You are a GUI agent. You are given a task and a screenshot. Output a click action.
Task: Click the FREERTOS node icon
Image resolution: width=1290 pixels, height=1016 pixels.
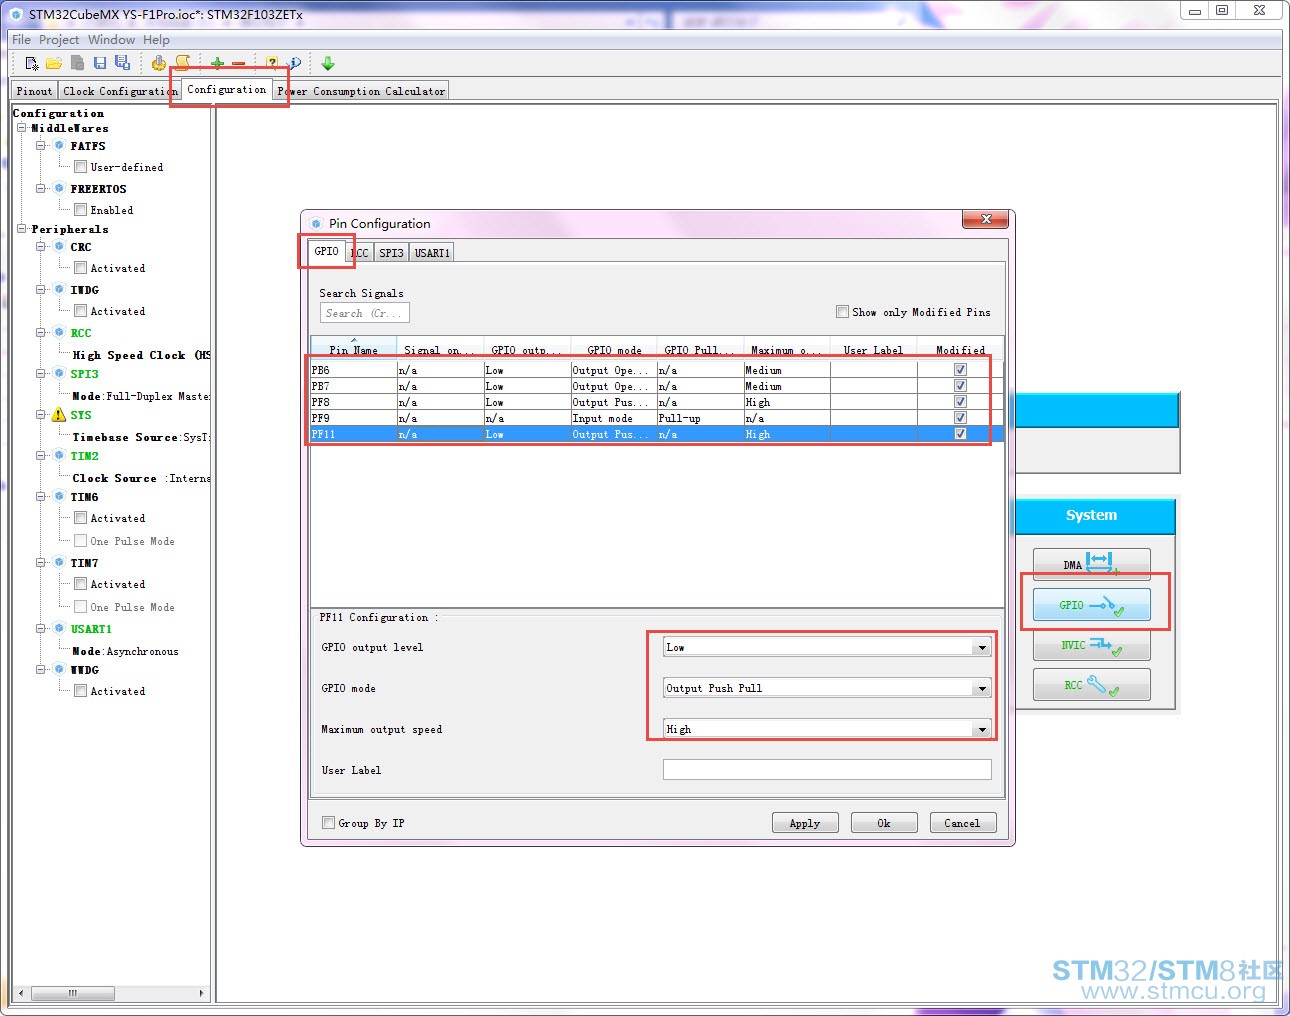pos(59,188)
